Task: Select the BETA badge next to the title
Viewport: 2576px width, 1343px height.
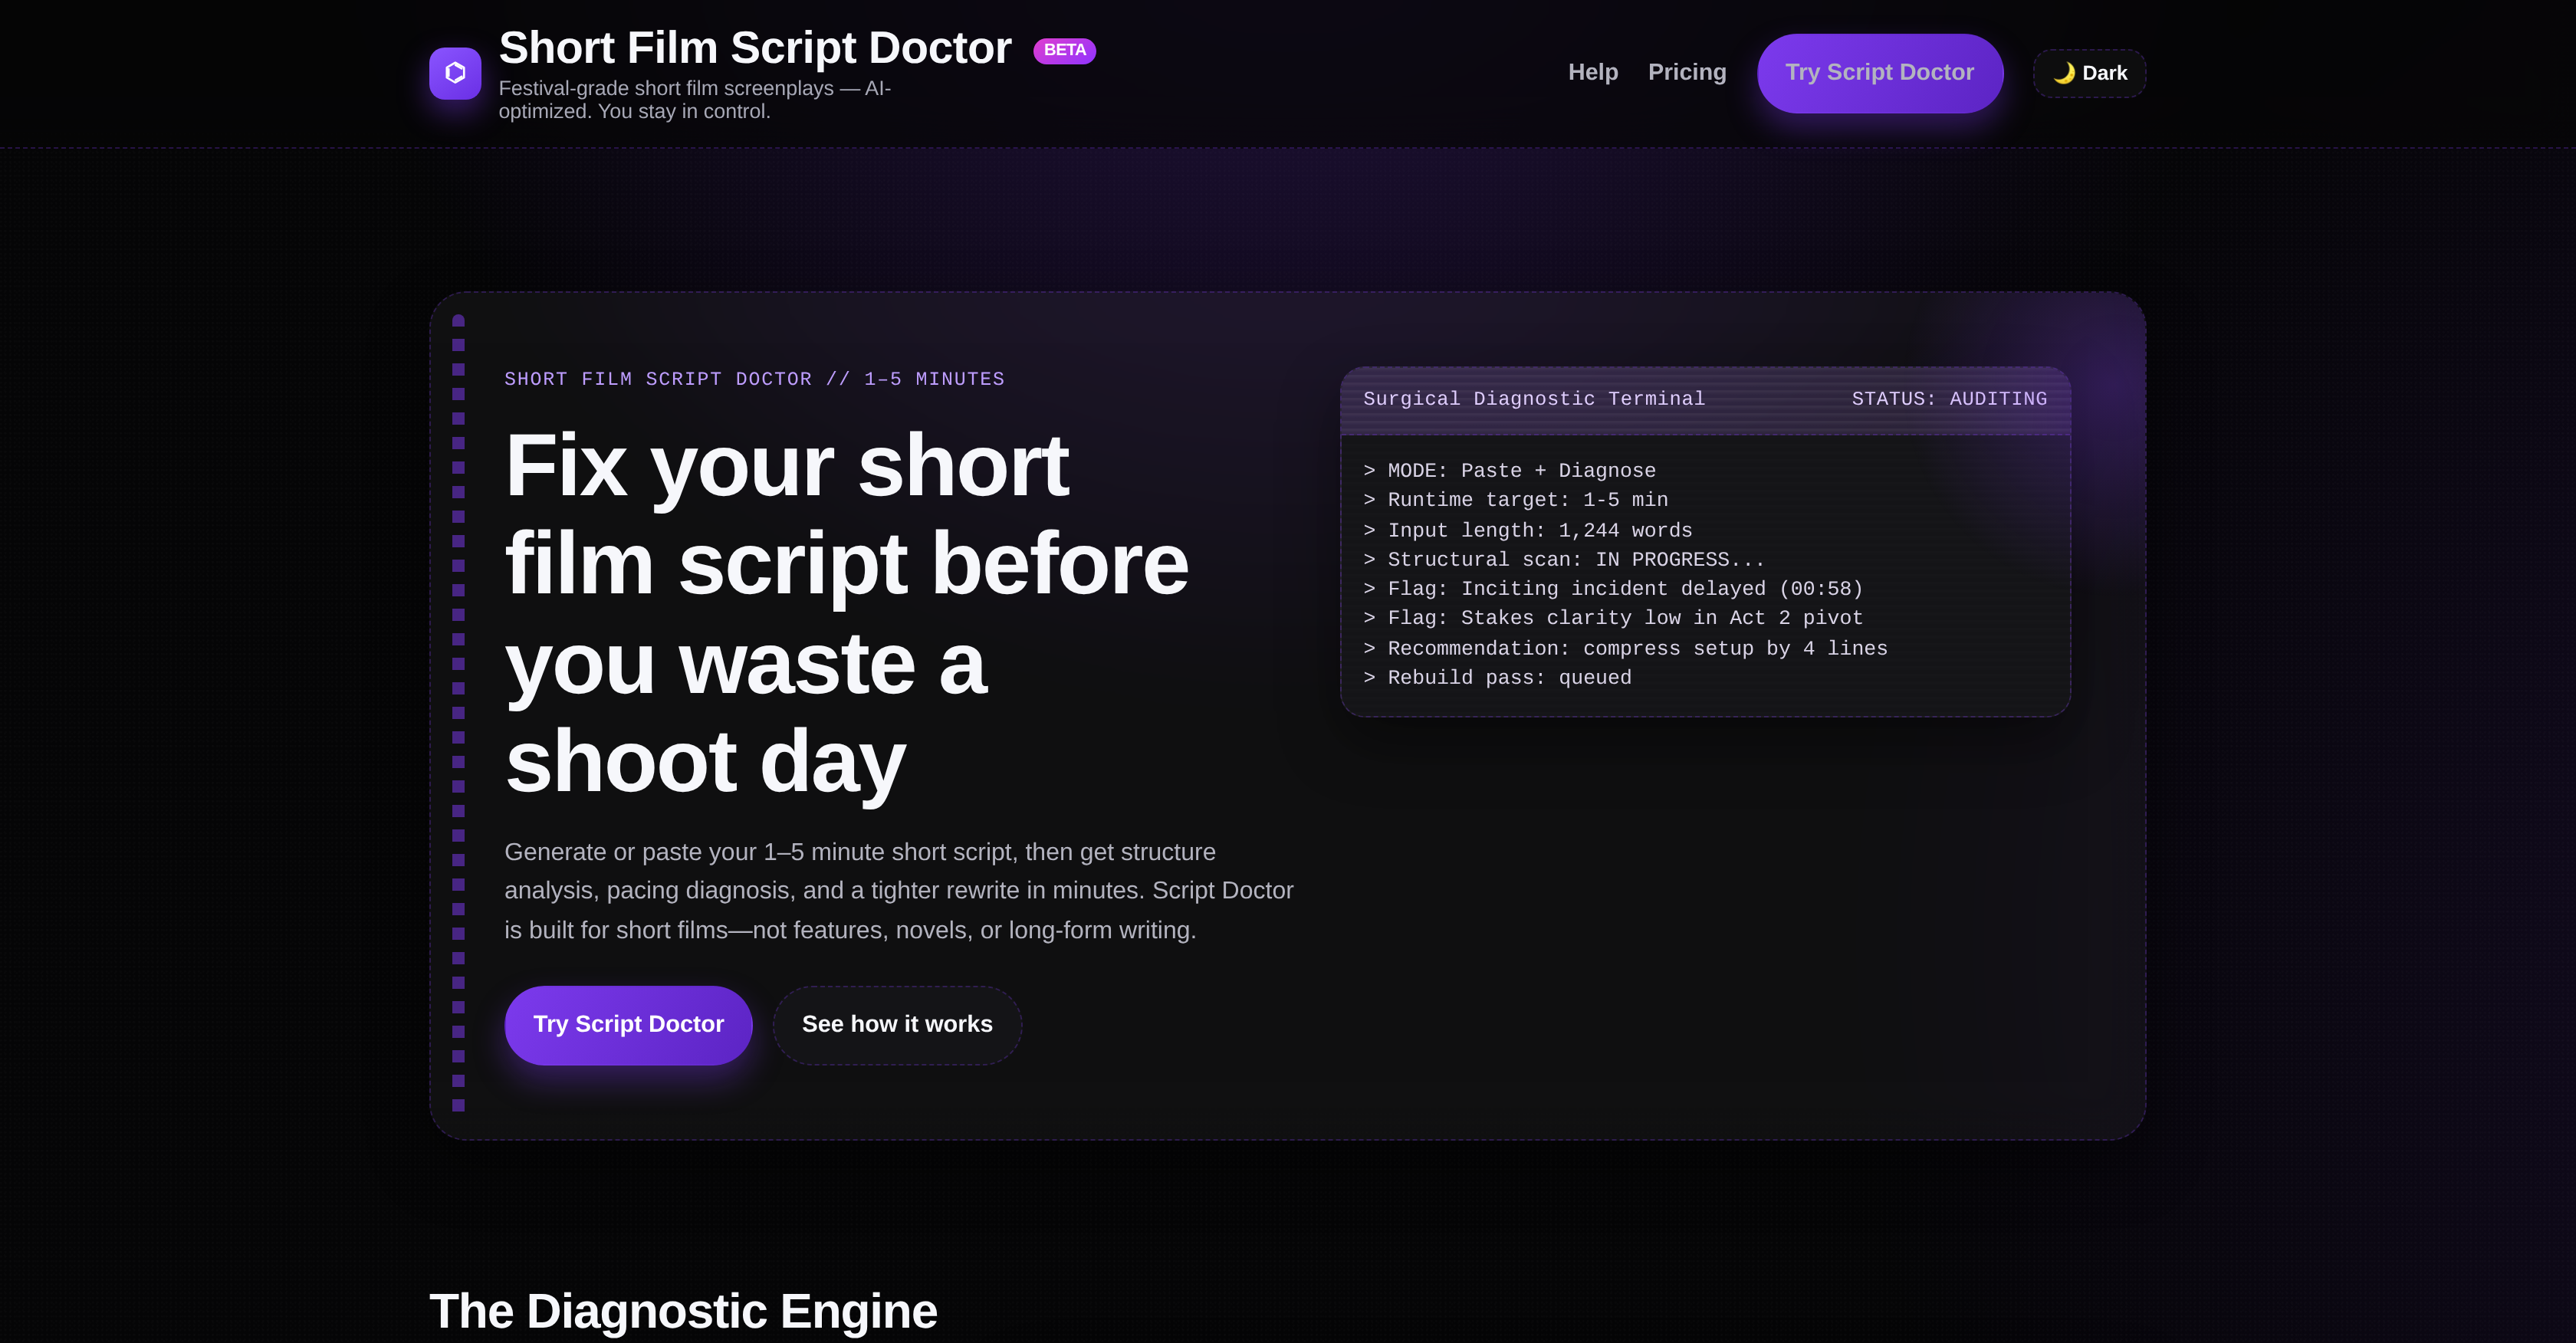Action: click(1064, 50)
